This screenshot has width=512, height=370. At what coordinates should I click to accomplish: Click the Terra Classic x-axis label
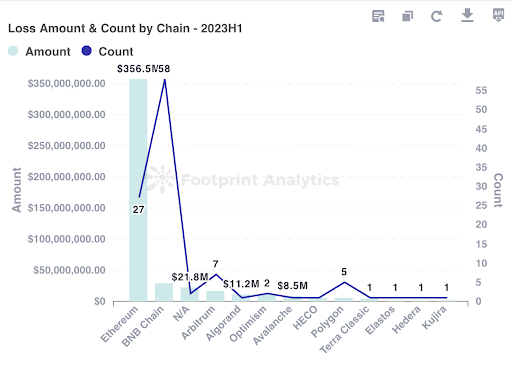click(x=345, y=329)
